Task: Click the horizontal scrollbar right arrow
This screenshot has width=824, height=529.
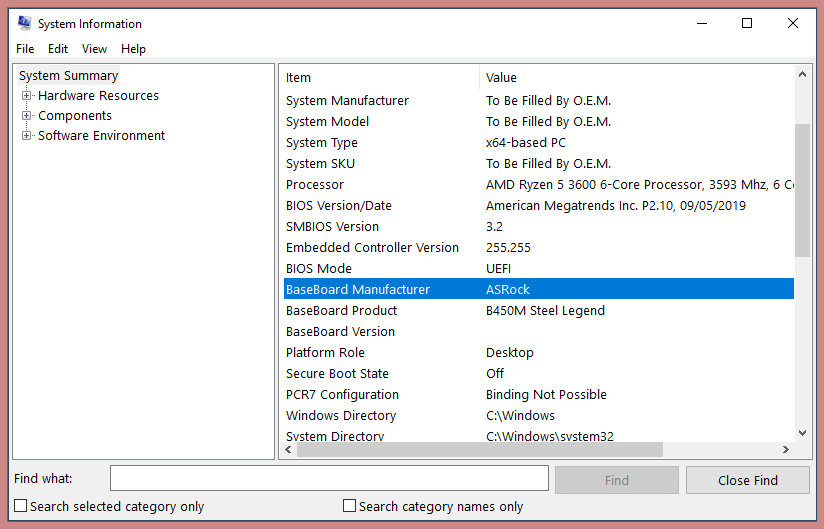Action: [x=786, y=450]
